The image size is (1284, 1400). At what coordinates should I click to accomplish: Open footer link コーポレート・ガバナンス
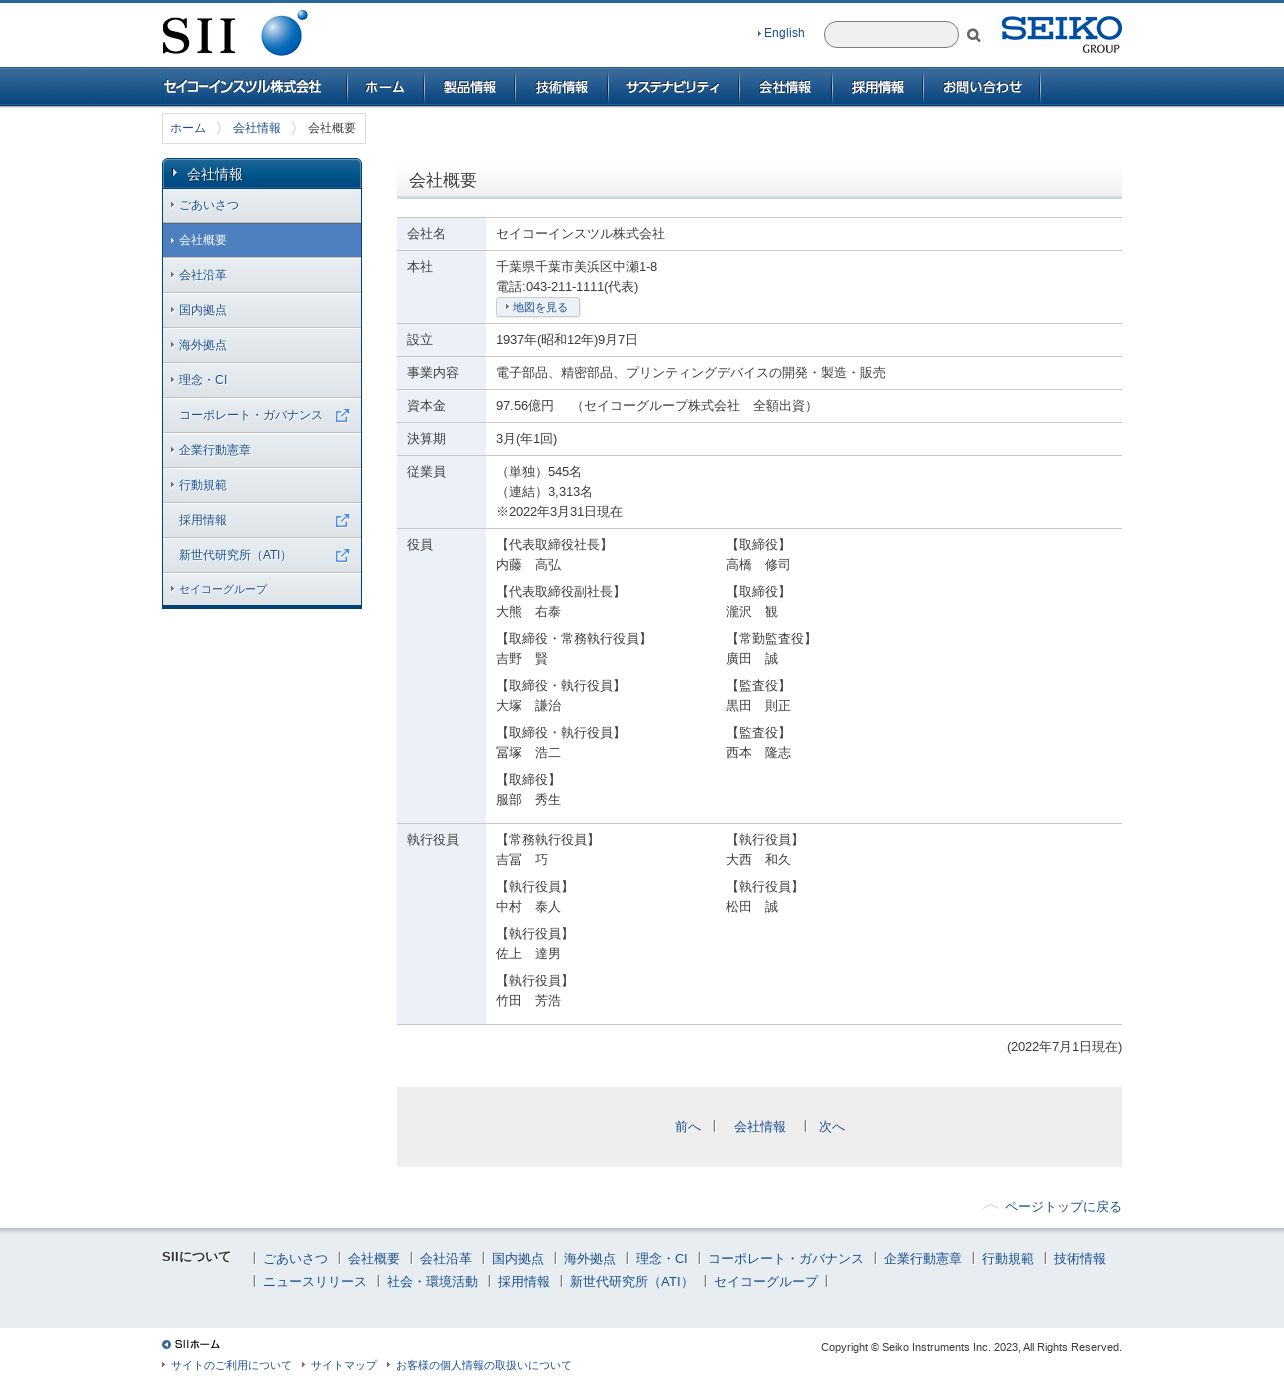pos(786,1259)
